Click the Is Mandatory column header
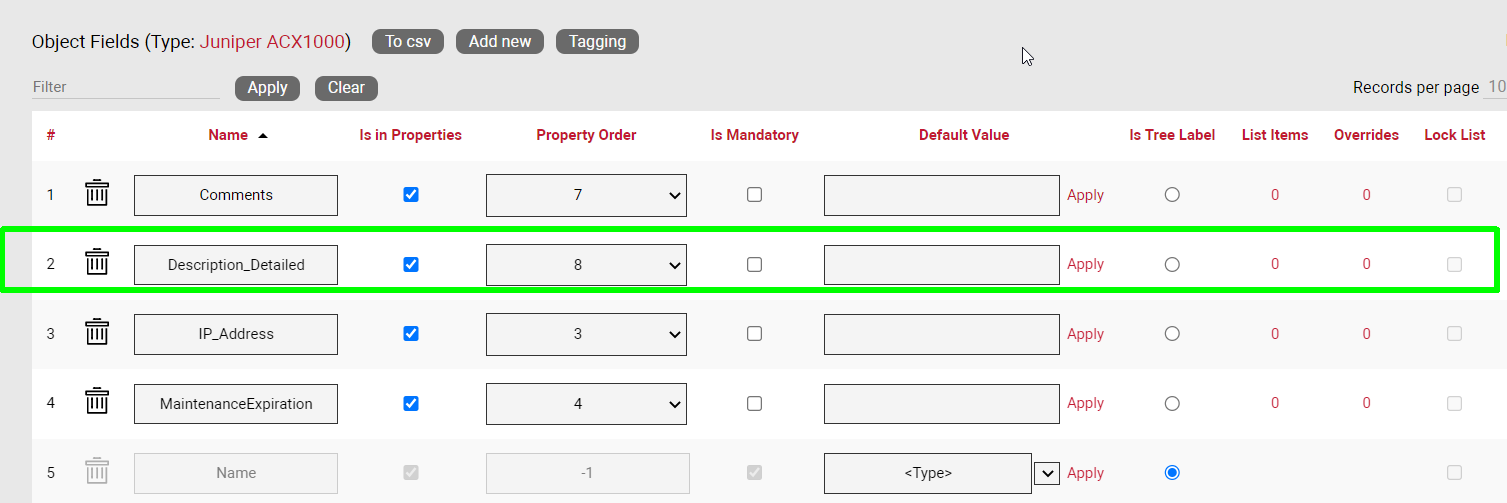The image size is (1507, 503). click(754, 135)
